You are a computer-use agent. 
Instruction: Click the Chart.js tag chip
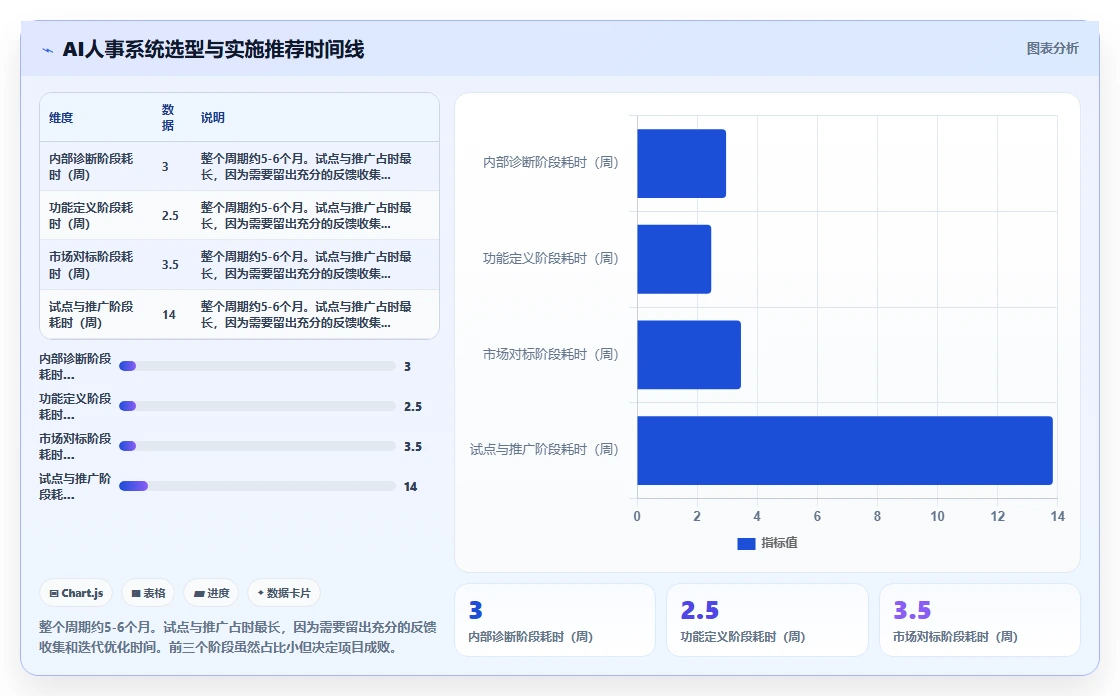click(x=76, y=593)
